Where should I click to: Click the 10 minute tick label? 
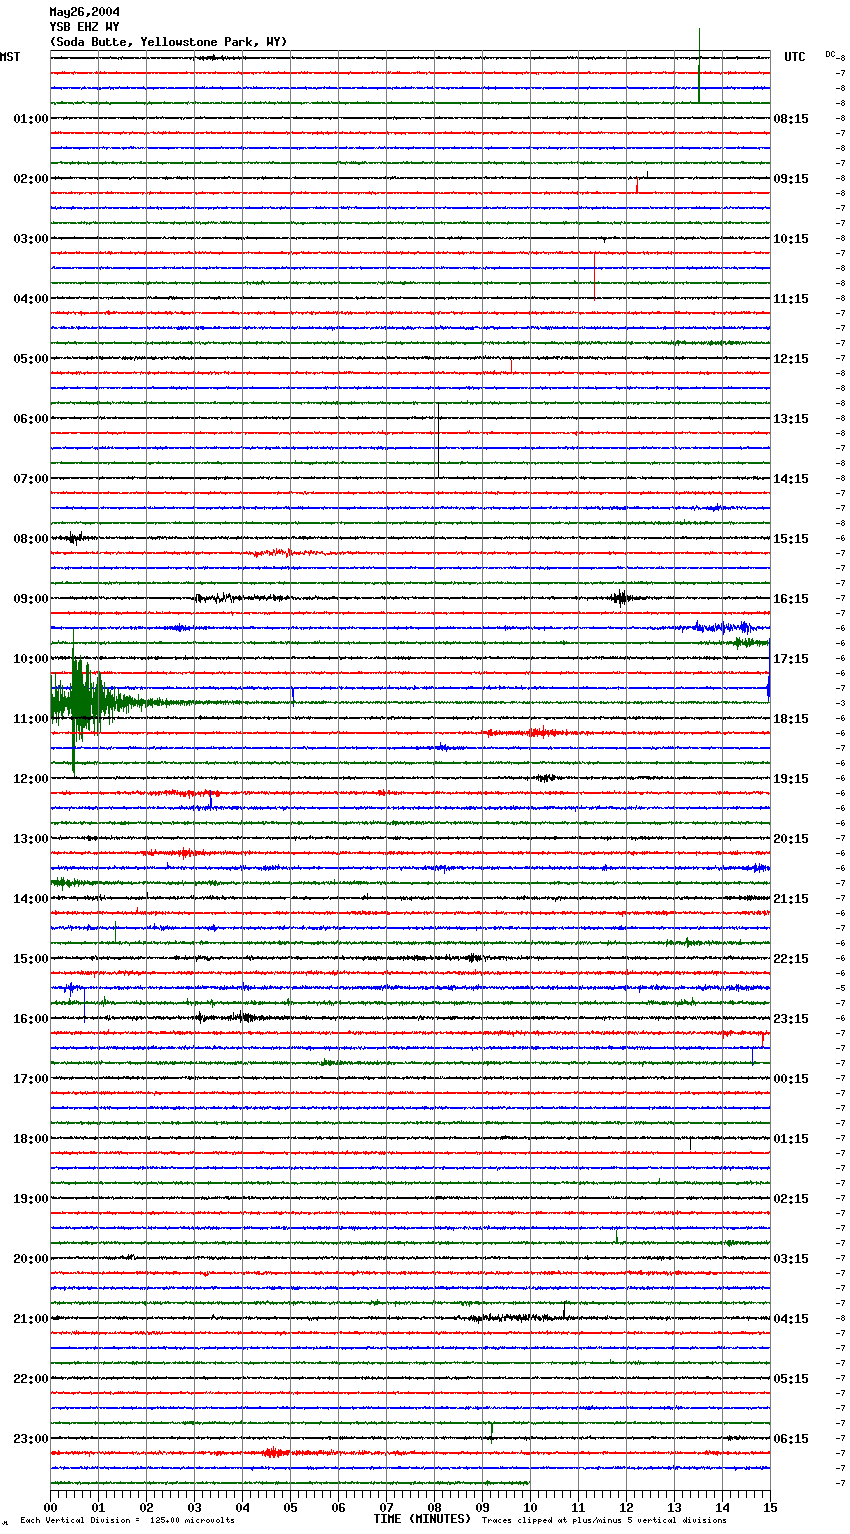530,1507
